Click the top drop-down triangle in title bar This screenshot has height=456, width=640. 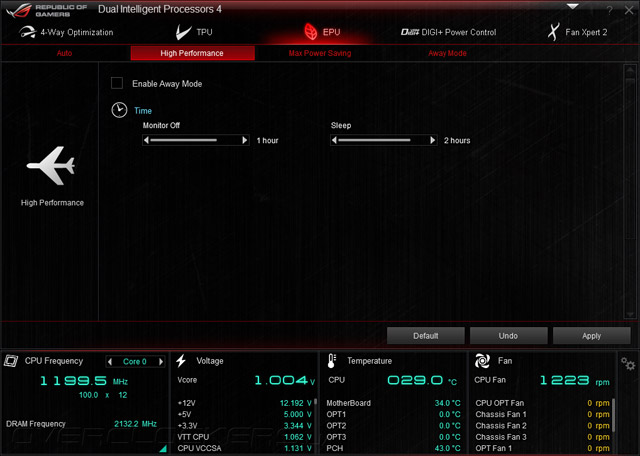(x=573, y=7)
